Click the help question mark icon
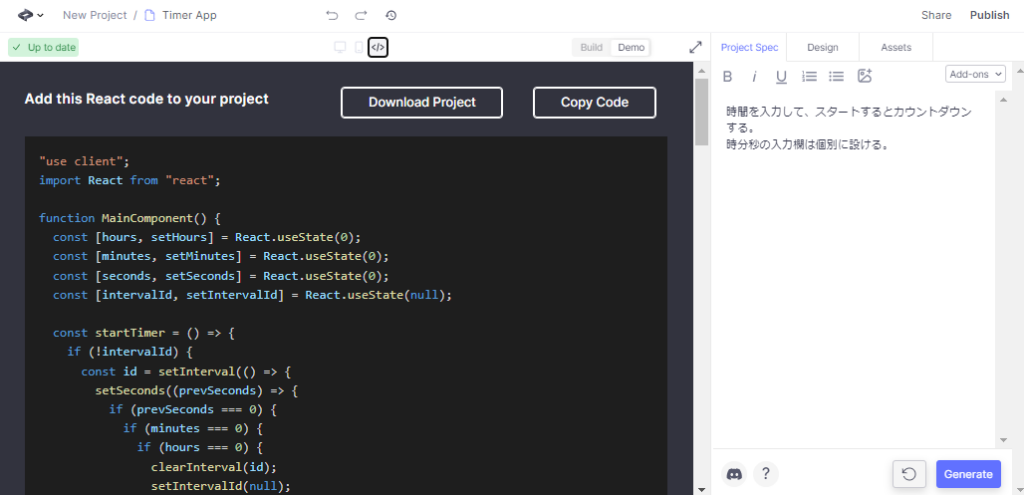Viewport: 1024px width, 495px height. click(766, 474)
